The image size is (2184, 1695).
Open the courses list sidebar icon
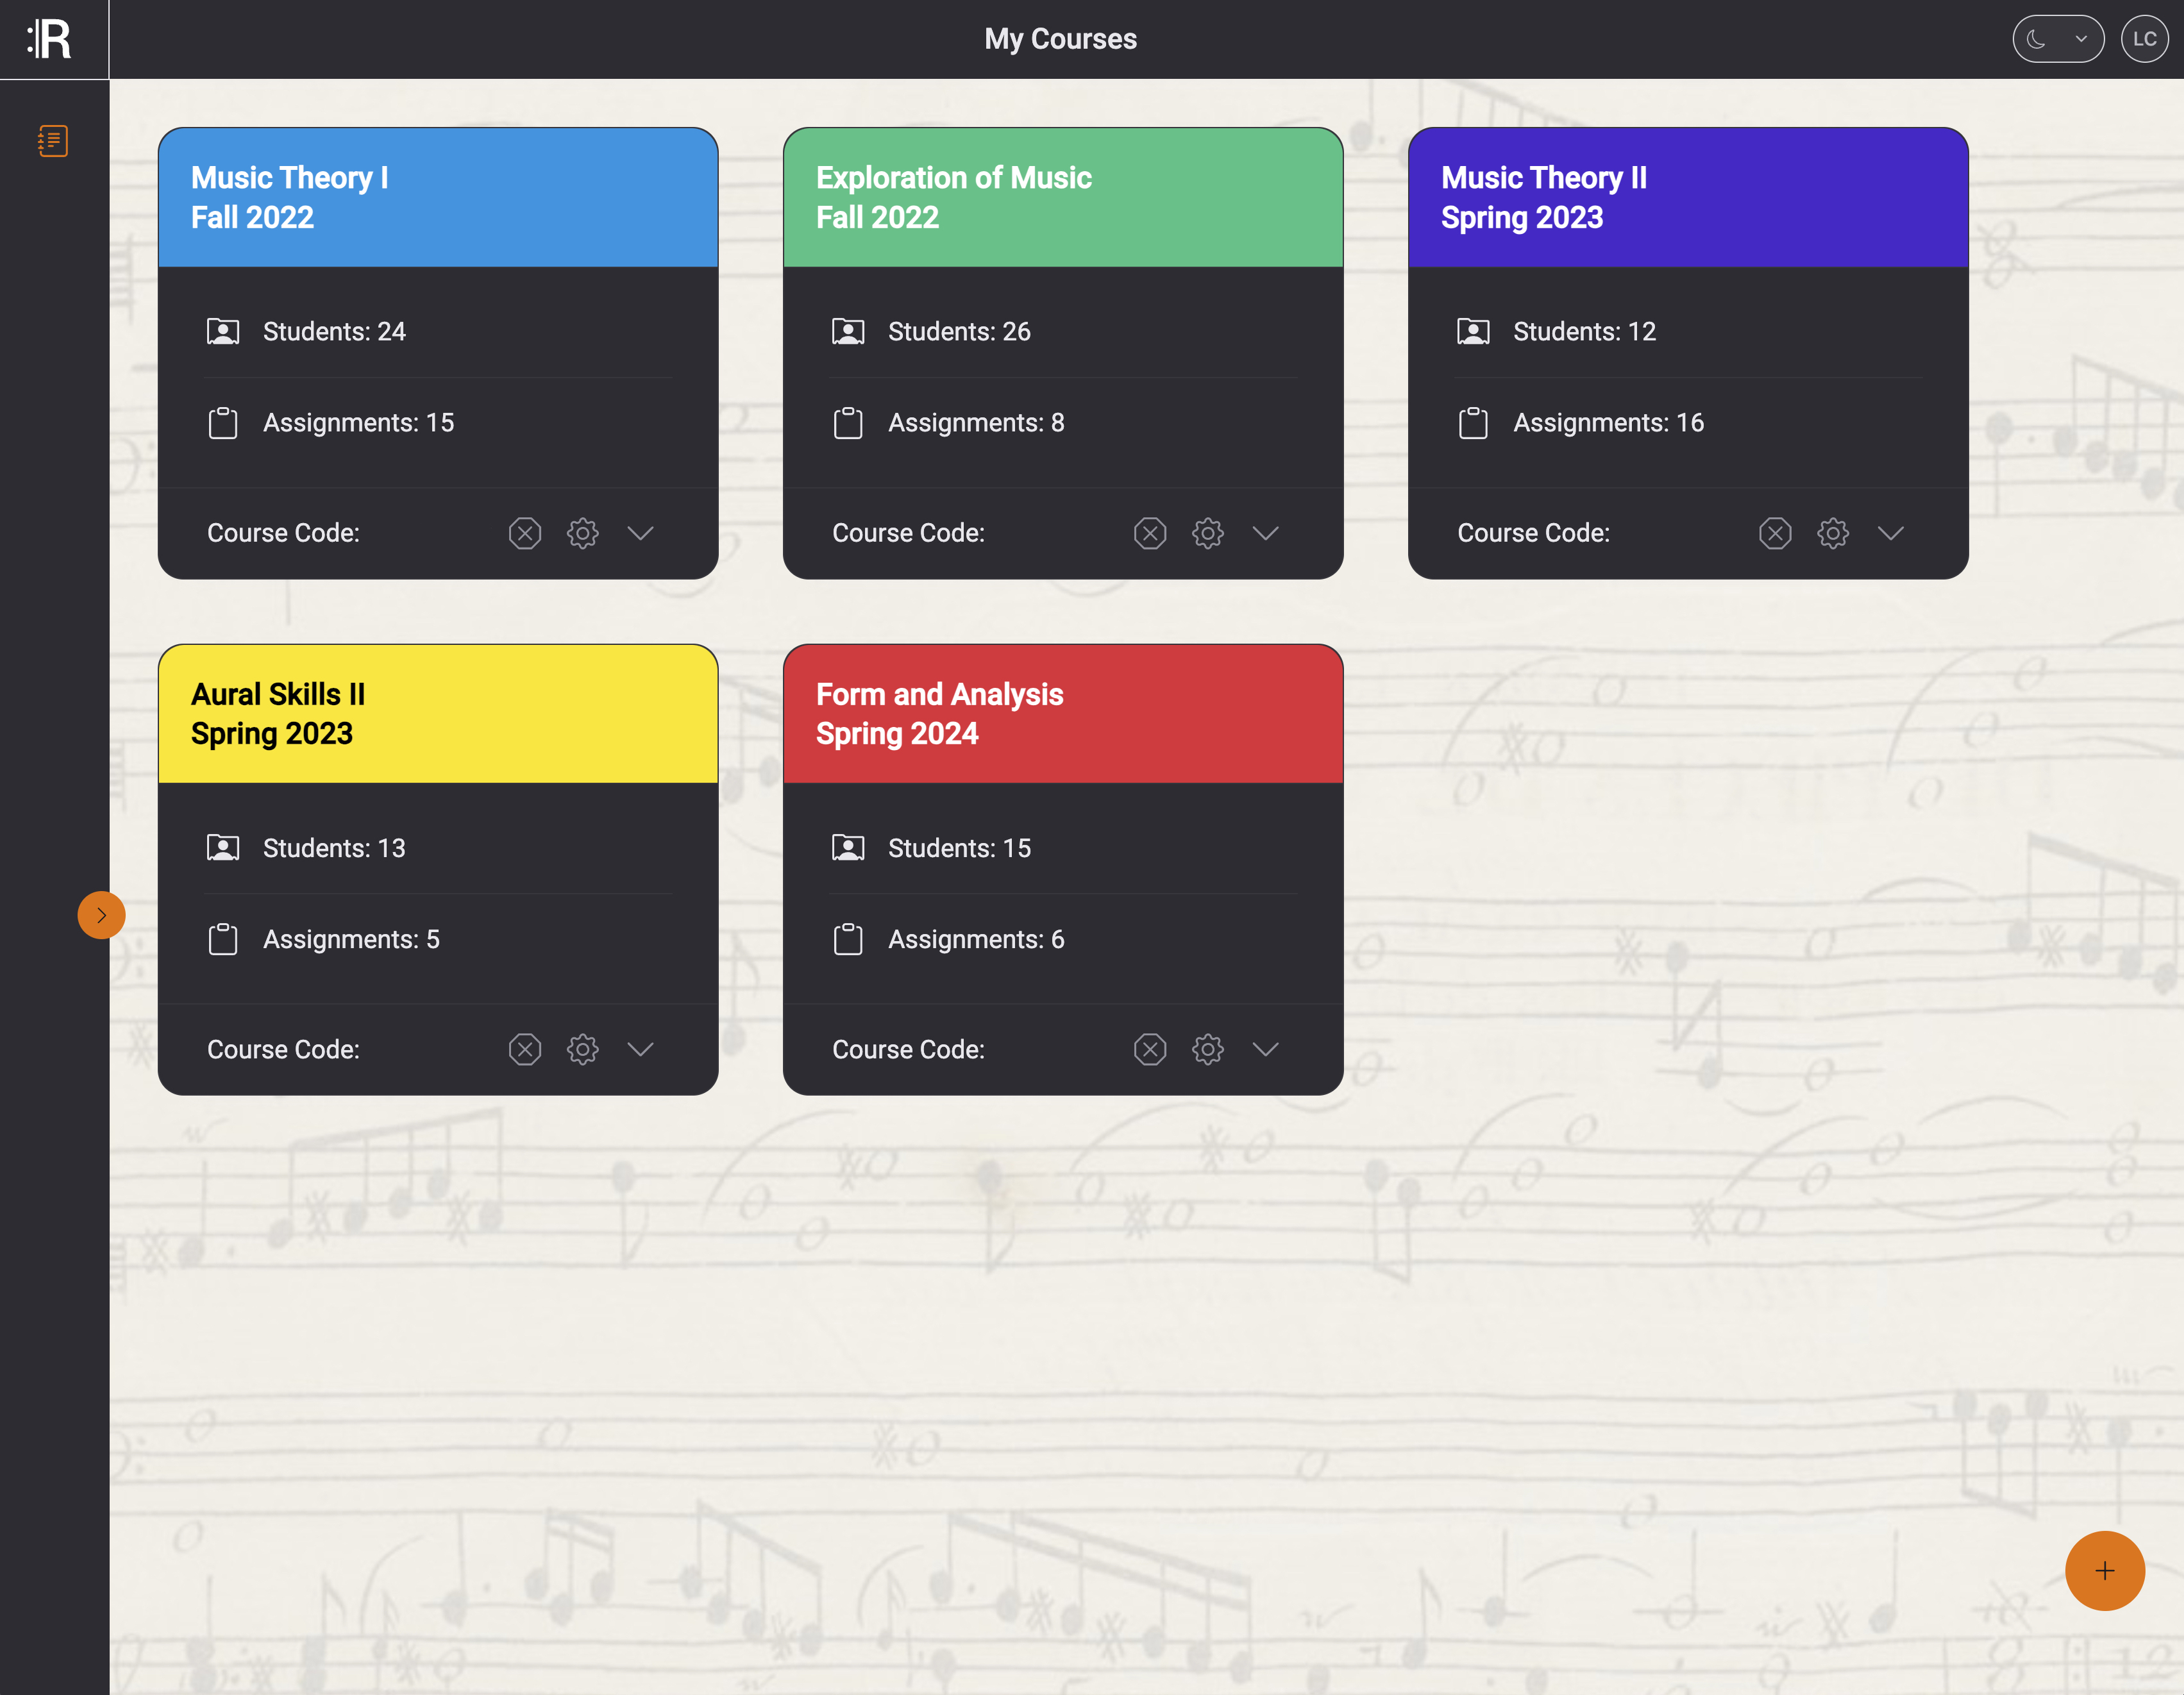pos(53,141)
